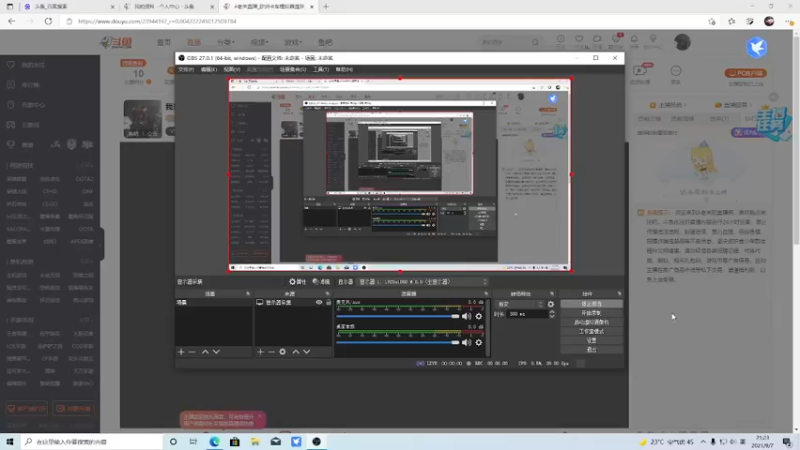Click Douyu search input box

pyautogui.click(x=503, y=42)
